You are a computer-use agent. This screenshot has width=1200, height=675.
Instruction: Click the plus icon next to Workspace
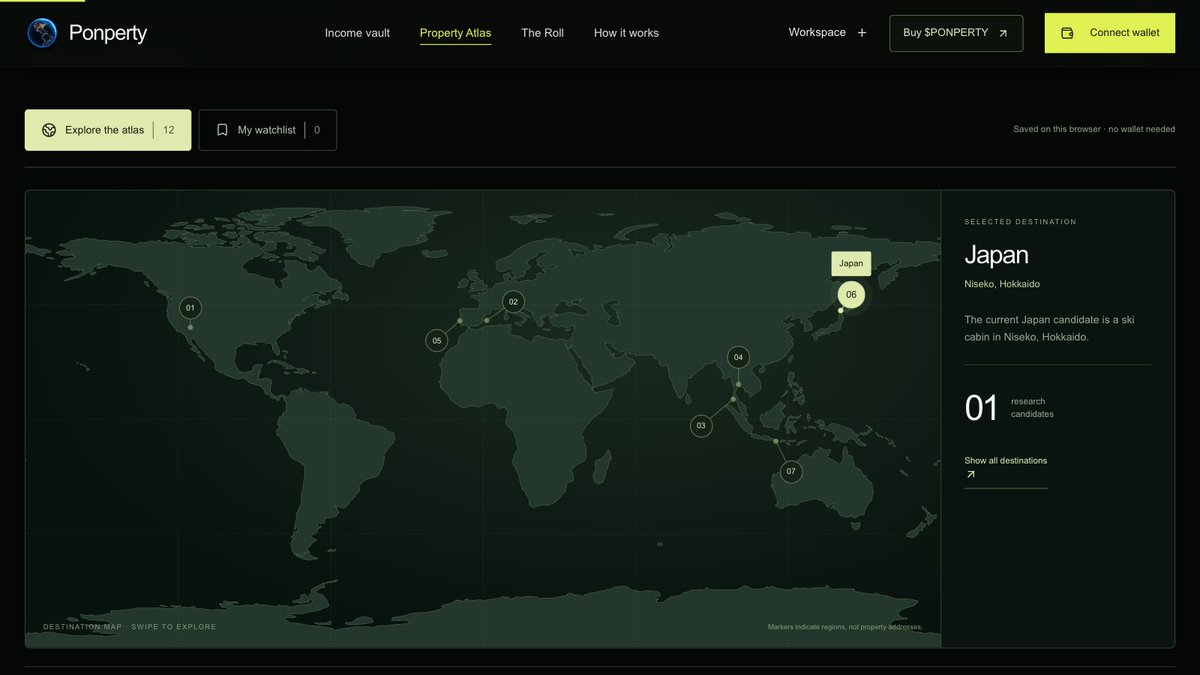(862, 33)
